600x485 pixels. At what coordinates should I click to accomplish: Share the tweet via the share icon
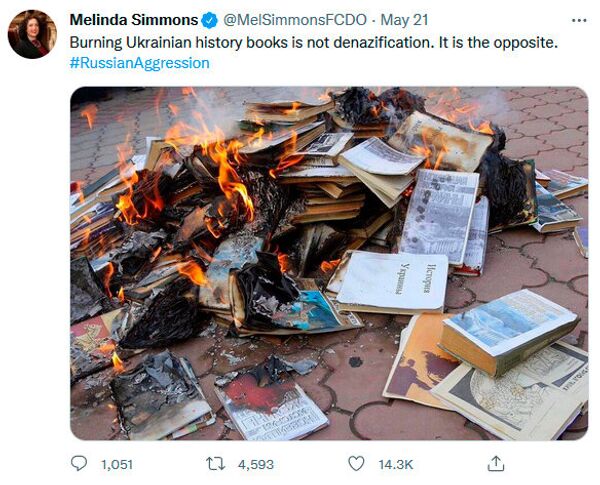point(496,463)
